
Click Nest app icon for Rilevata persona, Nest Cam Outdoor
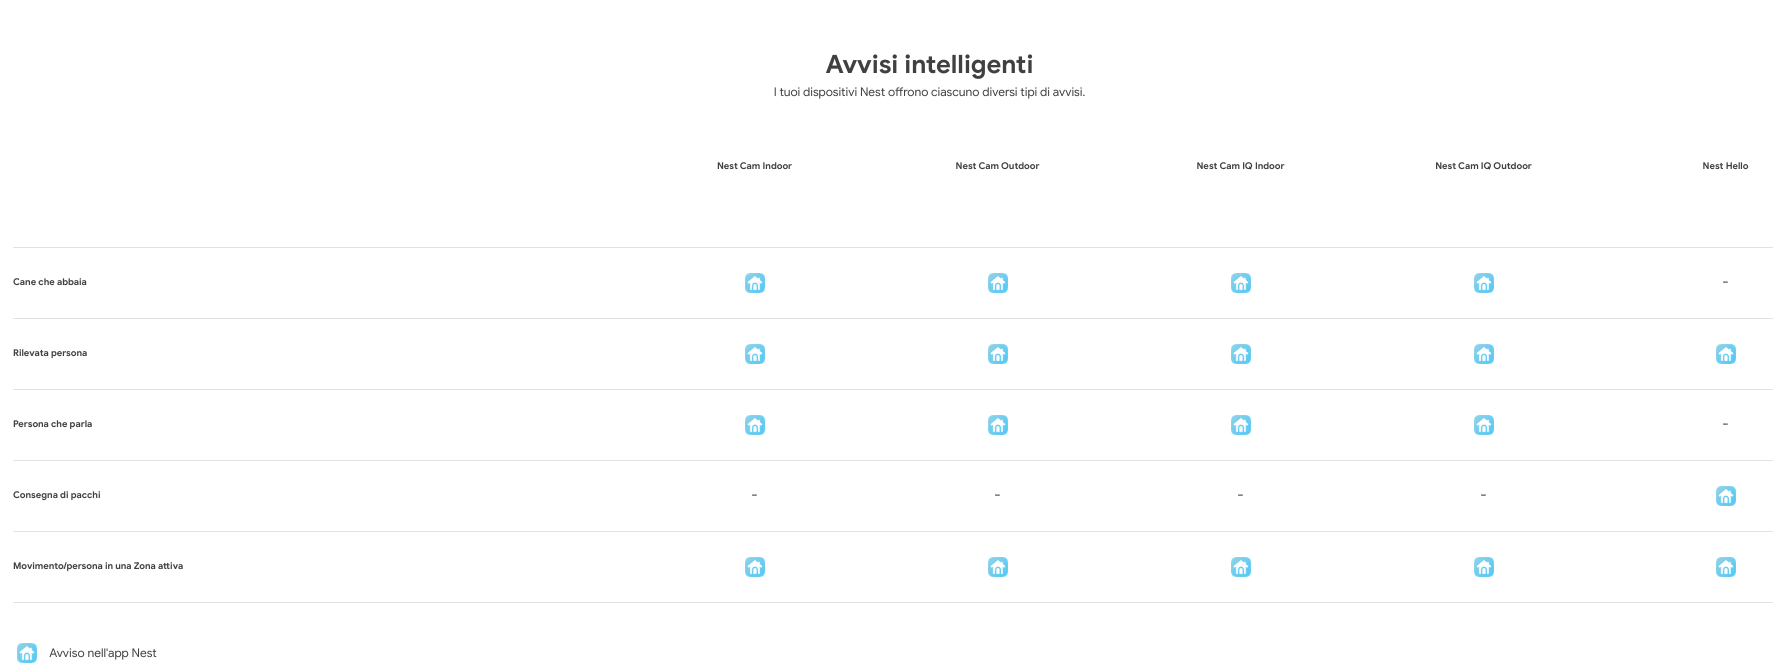point(997,354)
